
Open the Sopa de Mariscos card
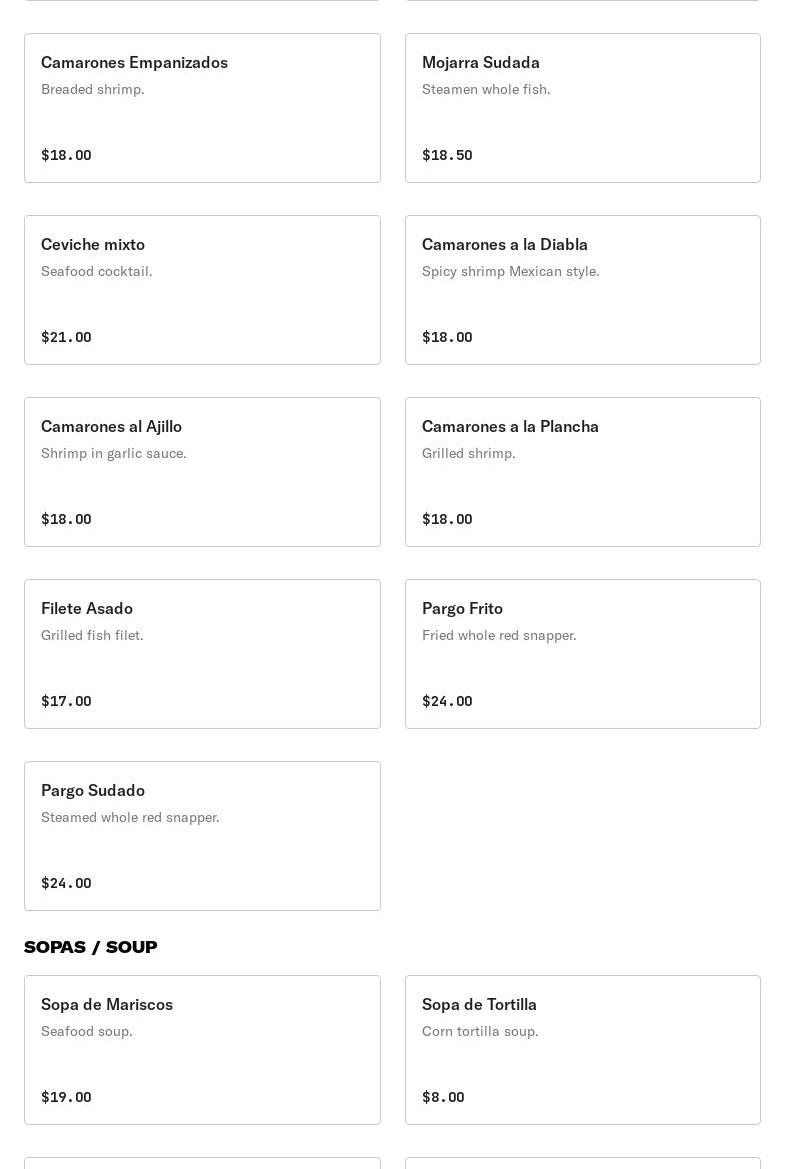(202, 1050)
